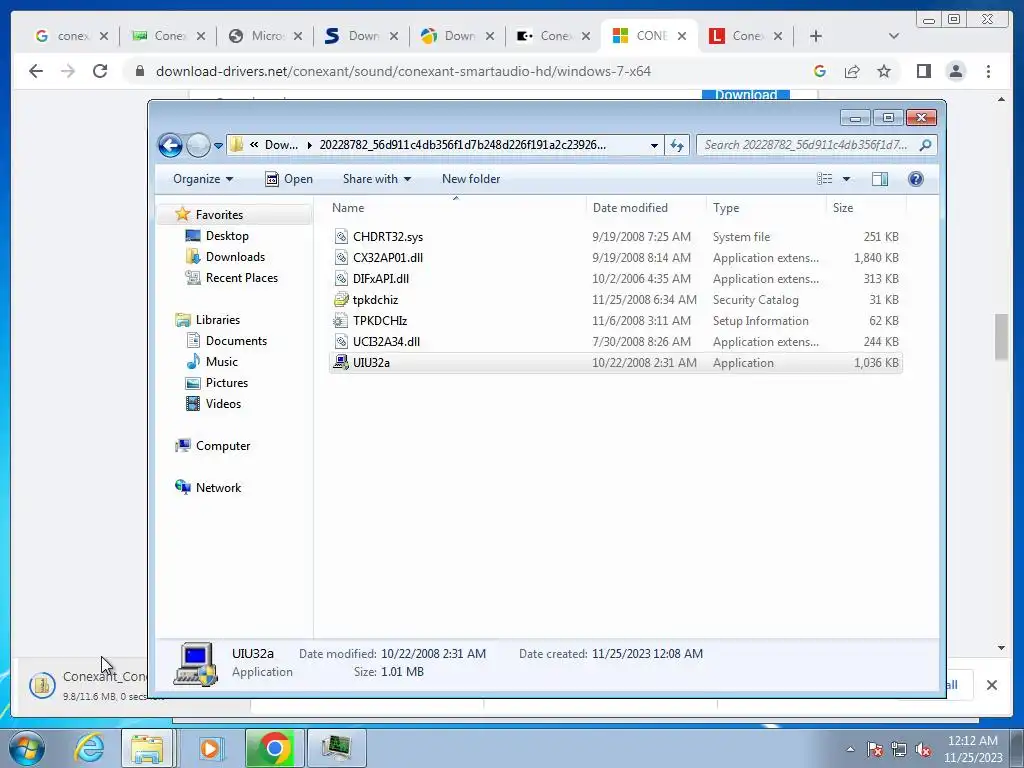Open Recent Places in navigation pane
This screenshot has width=1024, height=768.
click(242, 278)
